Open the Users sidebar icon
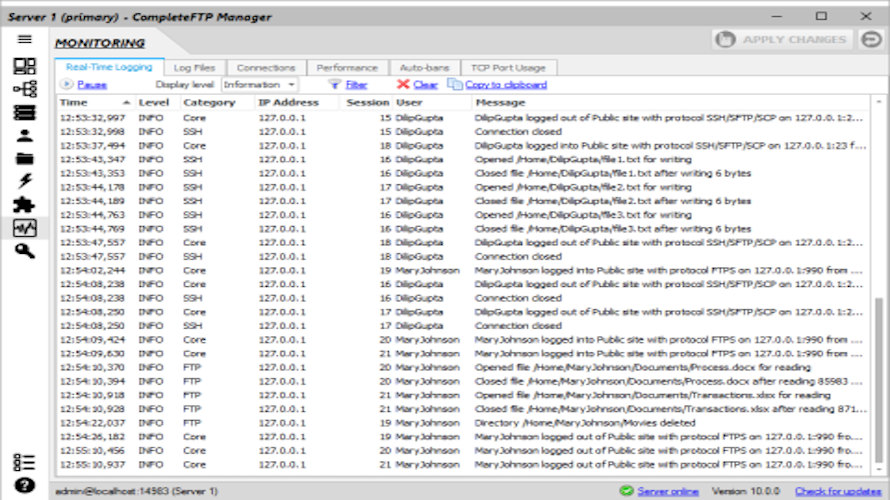The width and height of the screenshot is (890, 500). [x=24, y=136]
